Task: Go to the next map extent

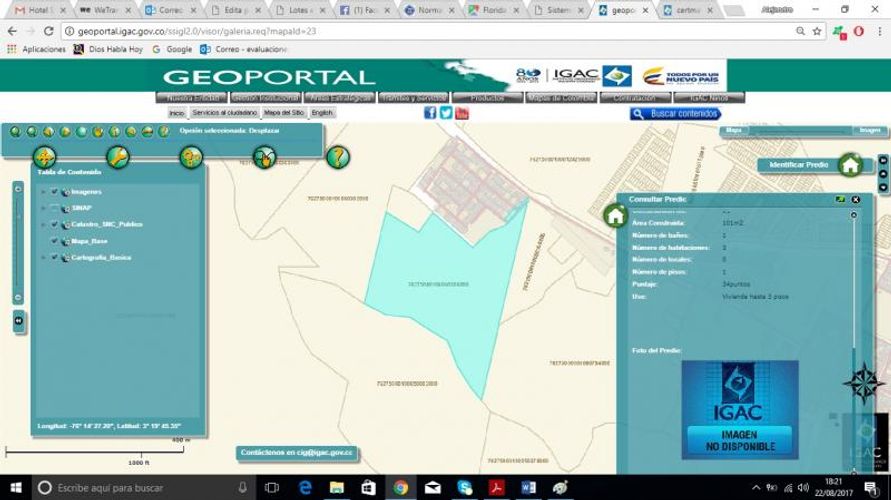Action: [65, 131]
